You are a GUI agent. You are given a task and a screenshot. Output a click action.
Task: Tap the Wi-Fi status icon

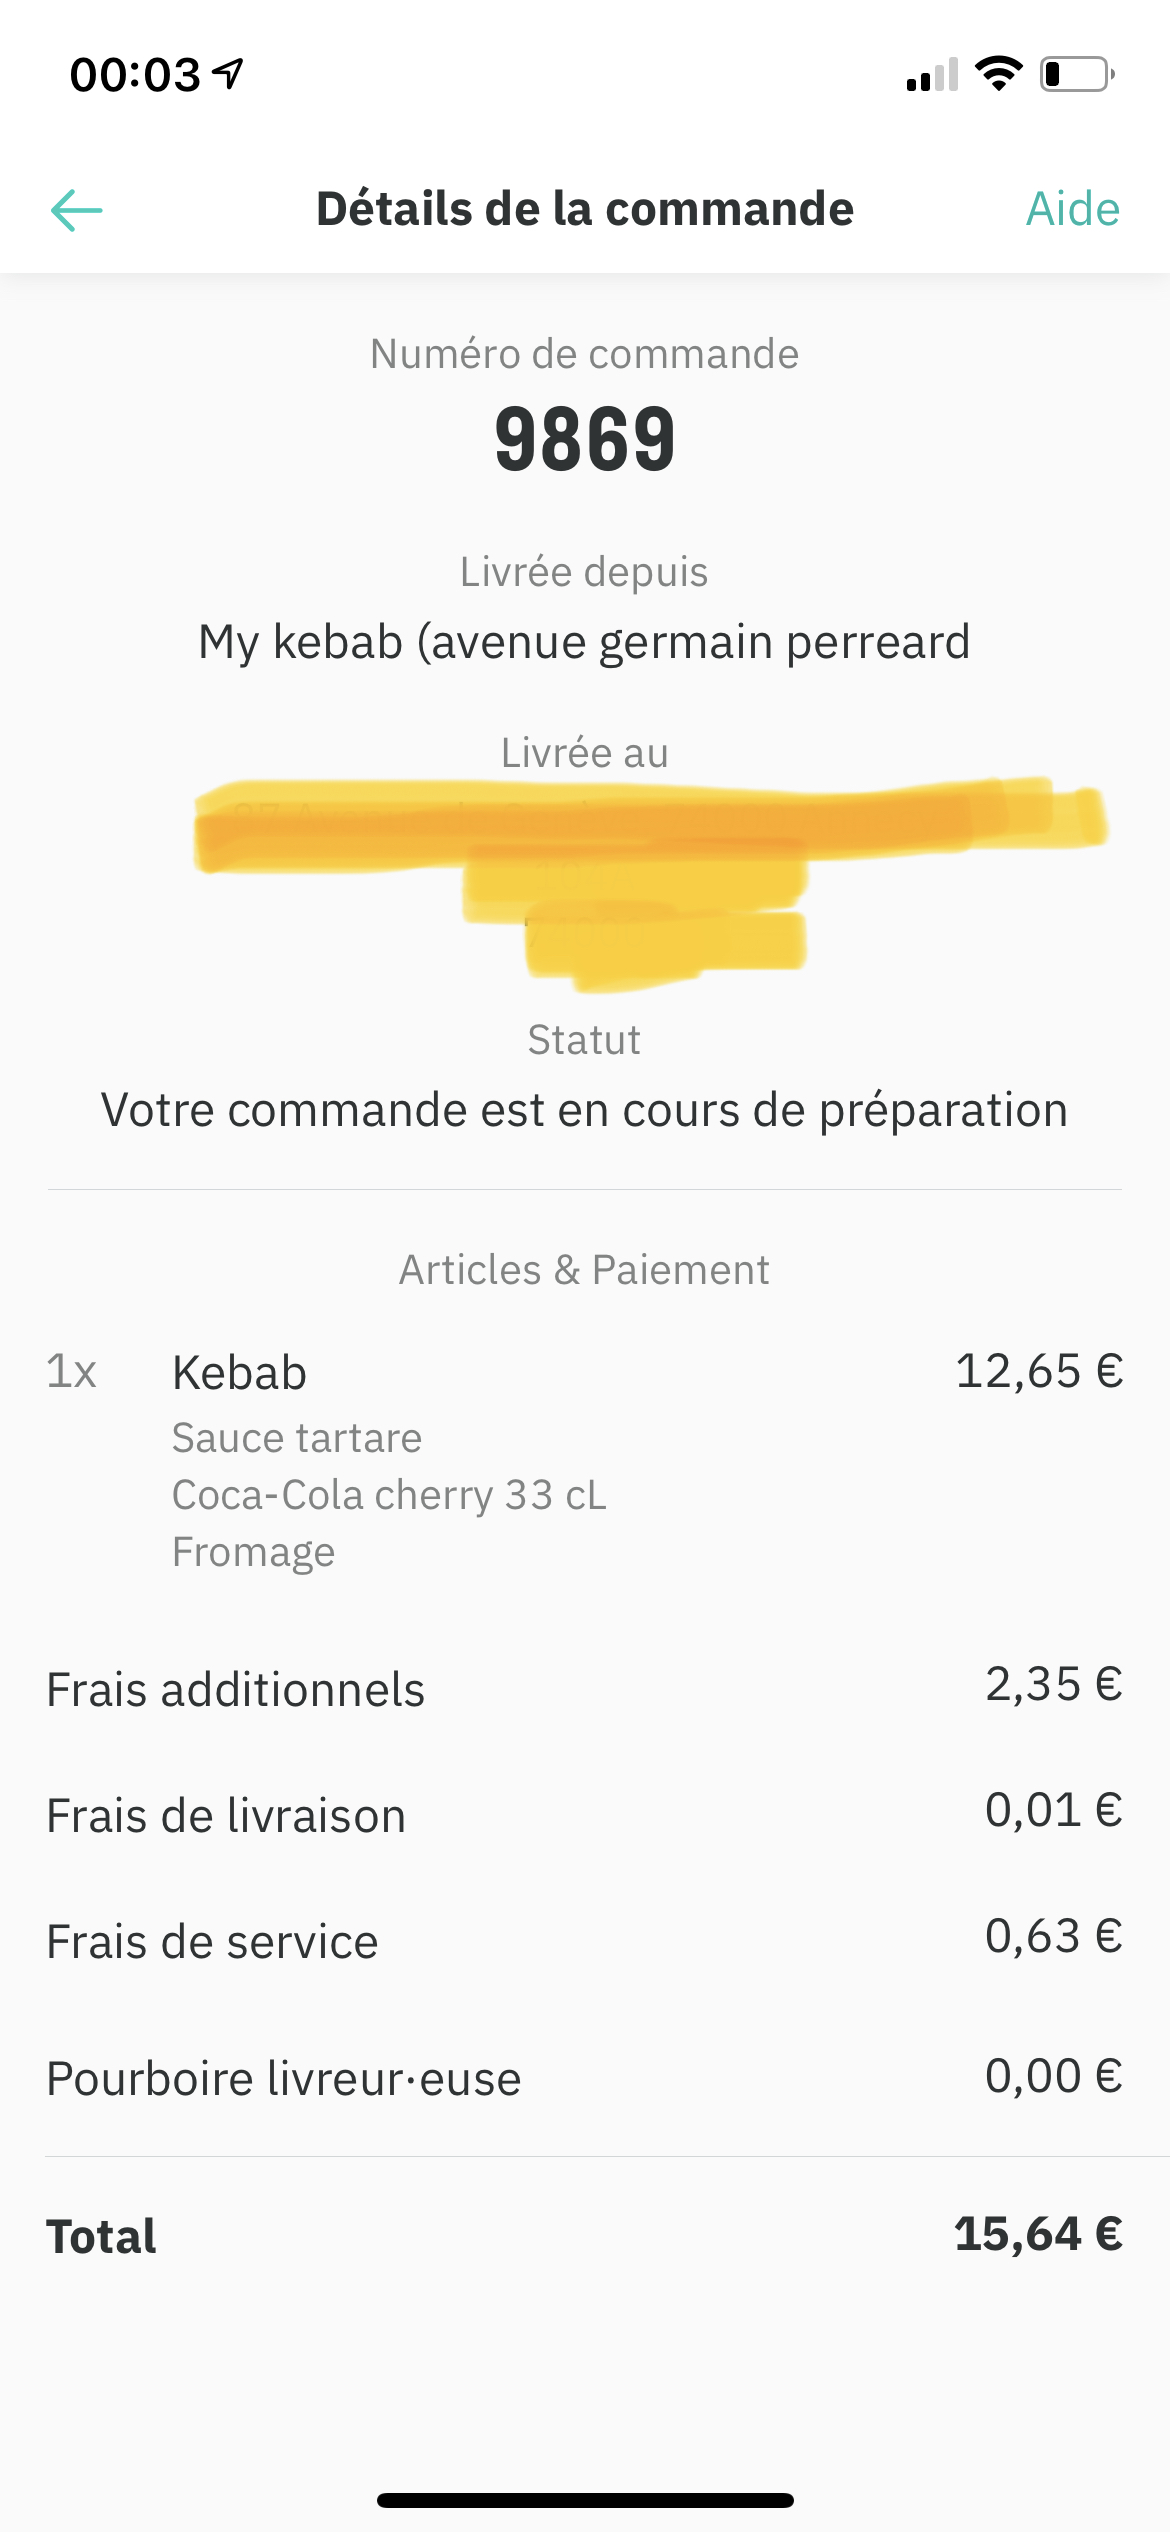998,74
